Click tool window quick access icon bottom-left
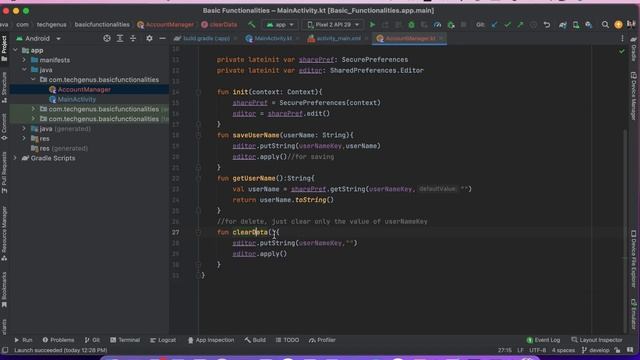The height and width of the screenshot is (360, 640). tap(5, 350)
